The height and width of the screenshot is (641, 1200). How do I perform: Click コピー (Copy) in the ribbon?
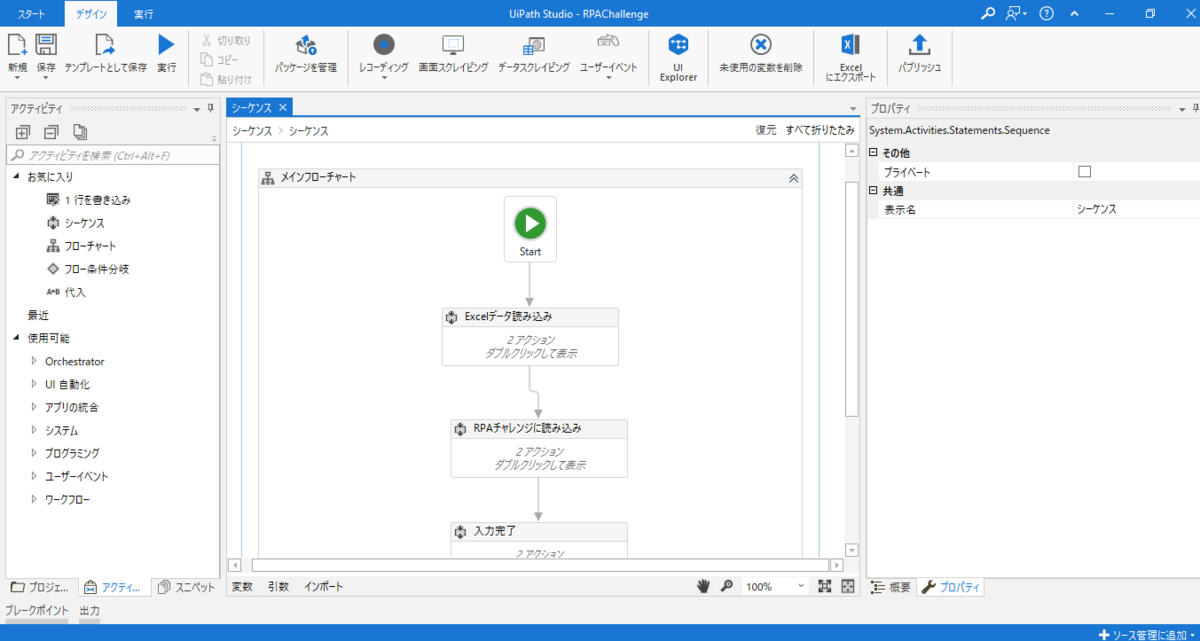[x=220, y=60]
